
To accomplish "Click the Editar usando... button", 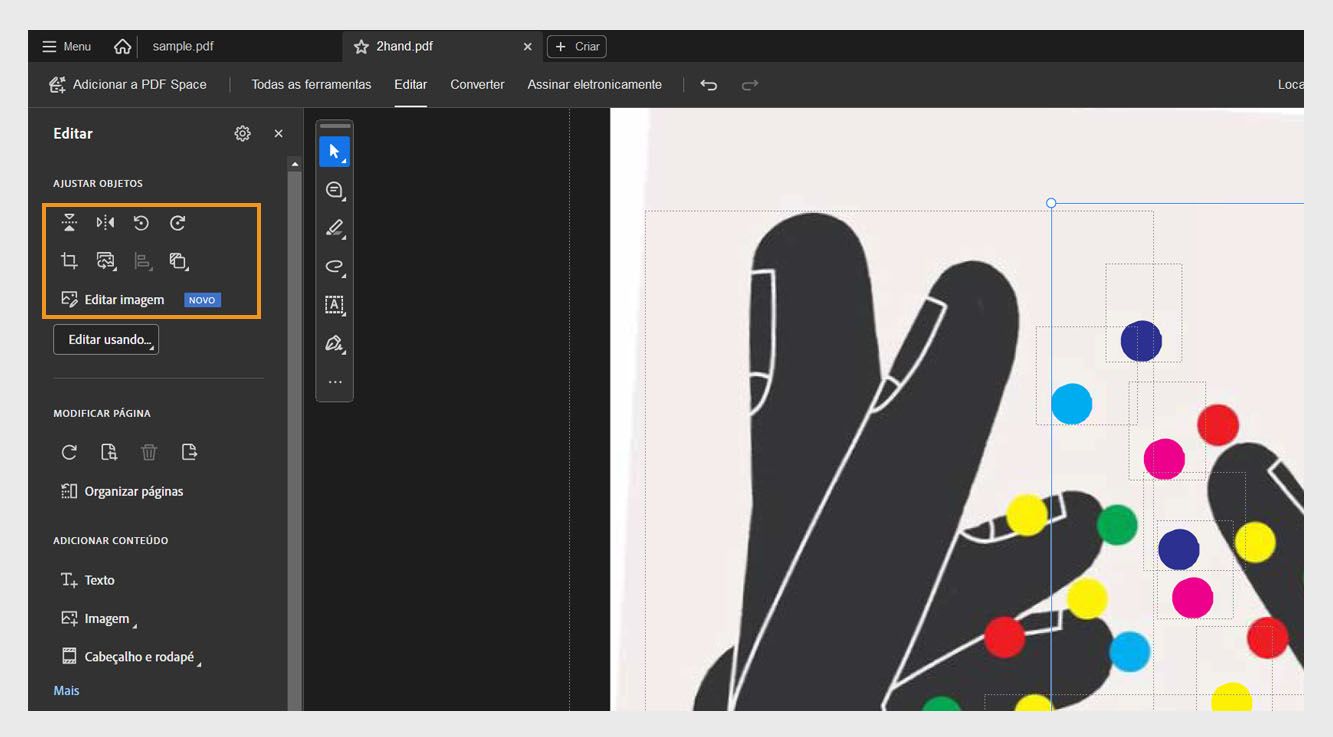I will click(105, 339).
